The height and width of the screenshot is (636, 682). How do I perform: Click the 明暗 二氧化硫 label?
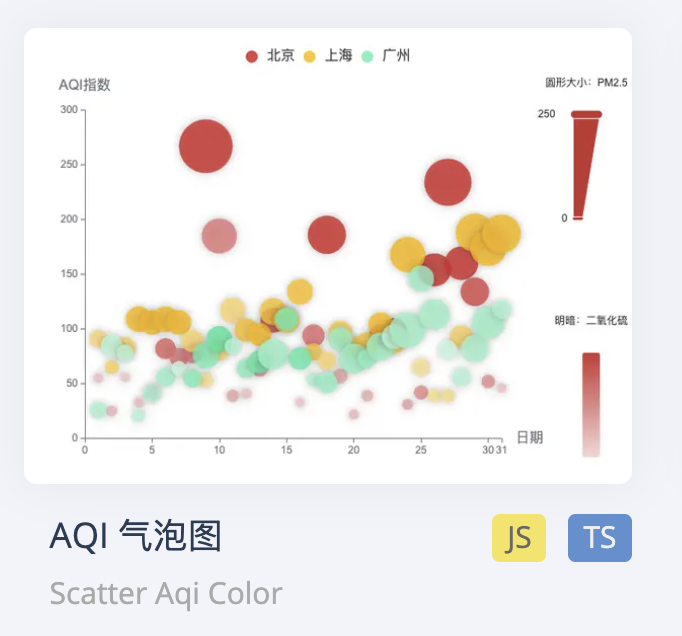[591, 321]
